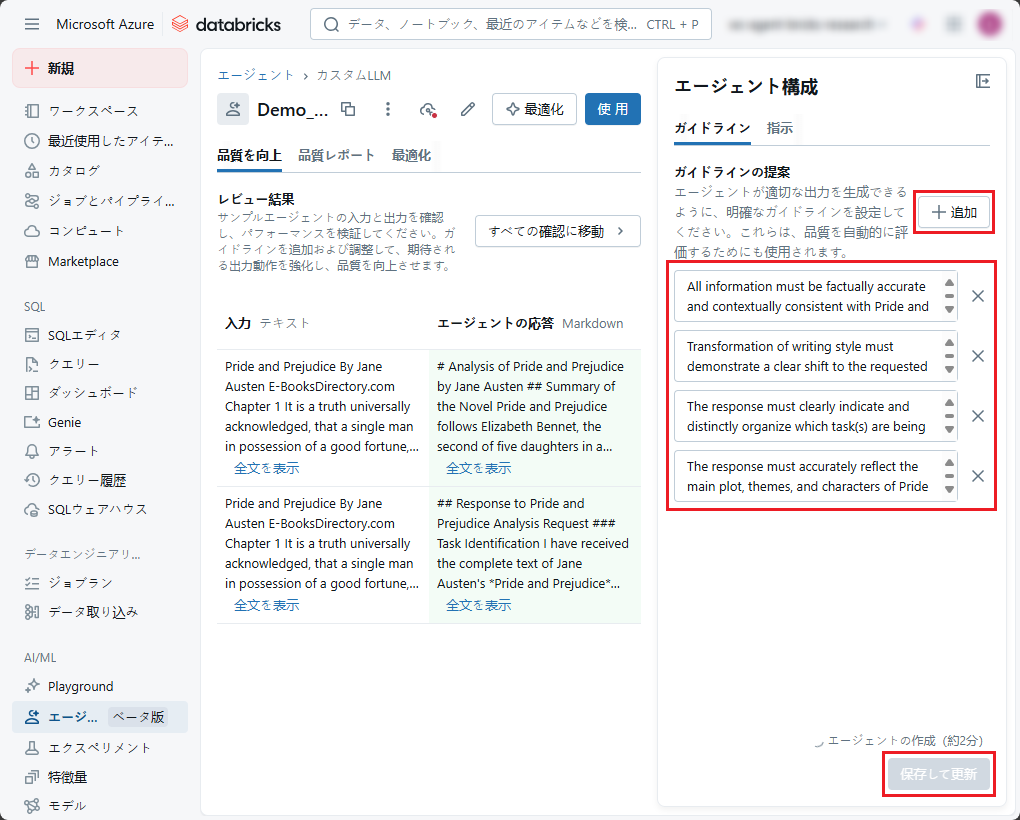Delete the 'Transformation of writing style' guideline
Viewport: 1020px width, 820px height.
[x=978, y=356]
